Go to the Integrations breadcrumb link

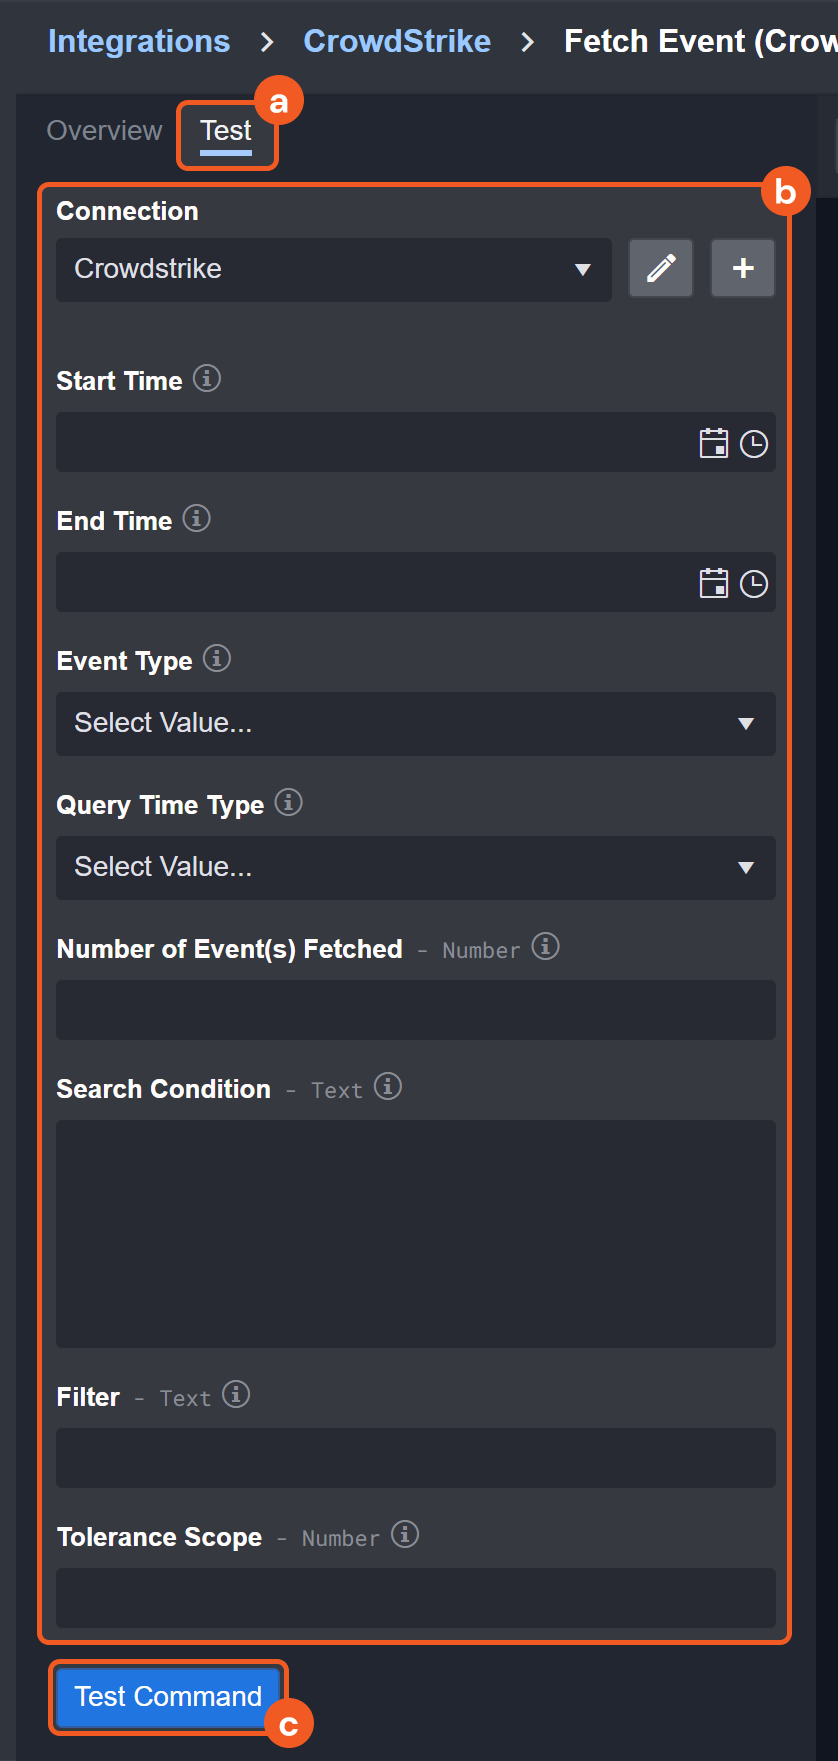coord(139,41)
